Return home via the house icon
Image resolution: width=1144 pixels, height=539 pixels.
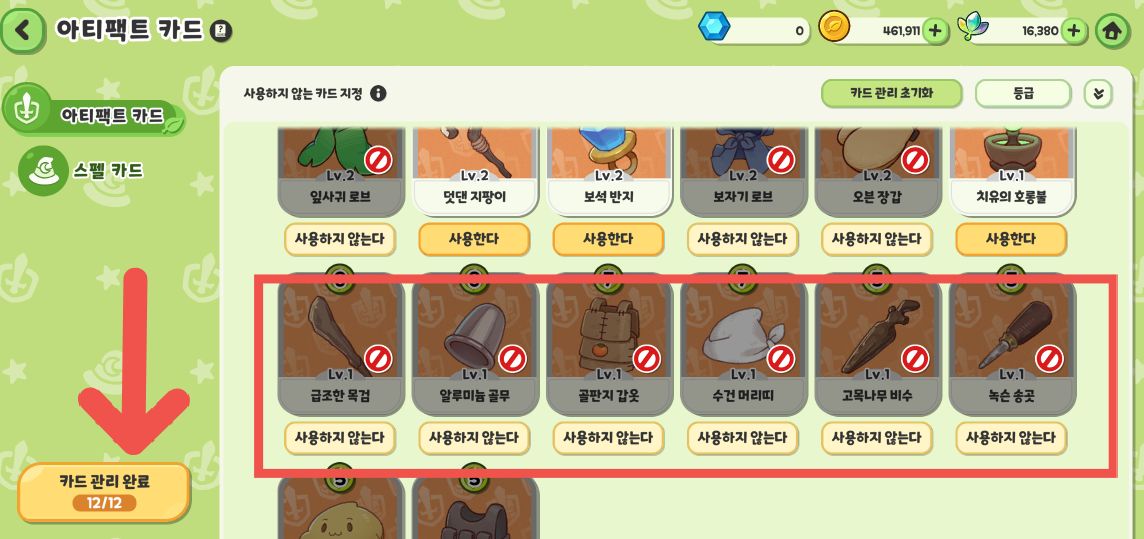[1113, 31]
